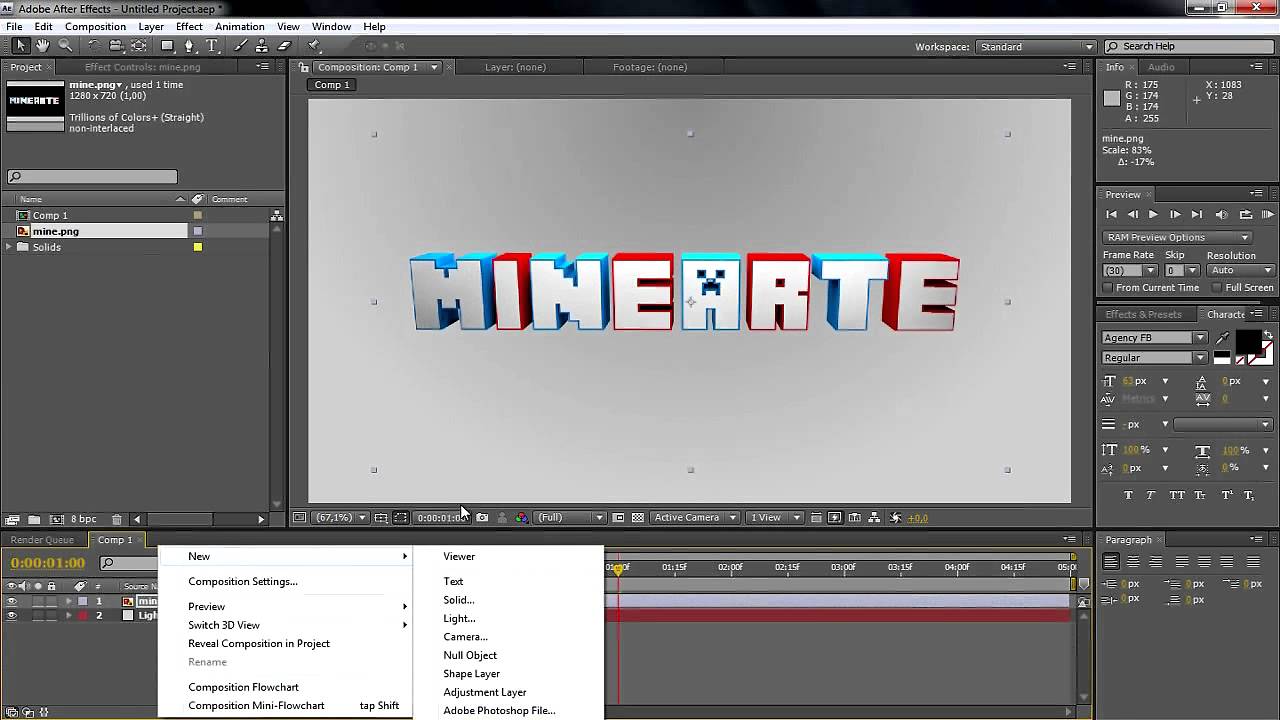Open the Resolution Auto dropdown
Viewport: 1280px width, 720px height.
tap(1240, 270)
